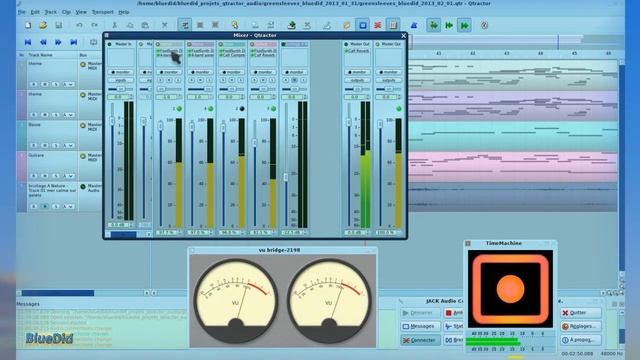Toggle the follow playhead toolbar icon
This screenshot has height=360, width=640.
click(x=433, y=25)
